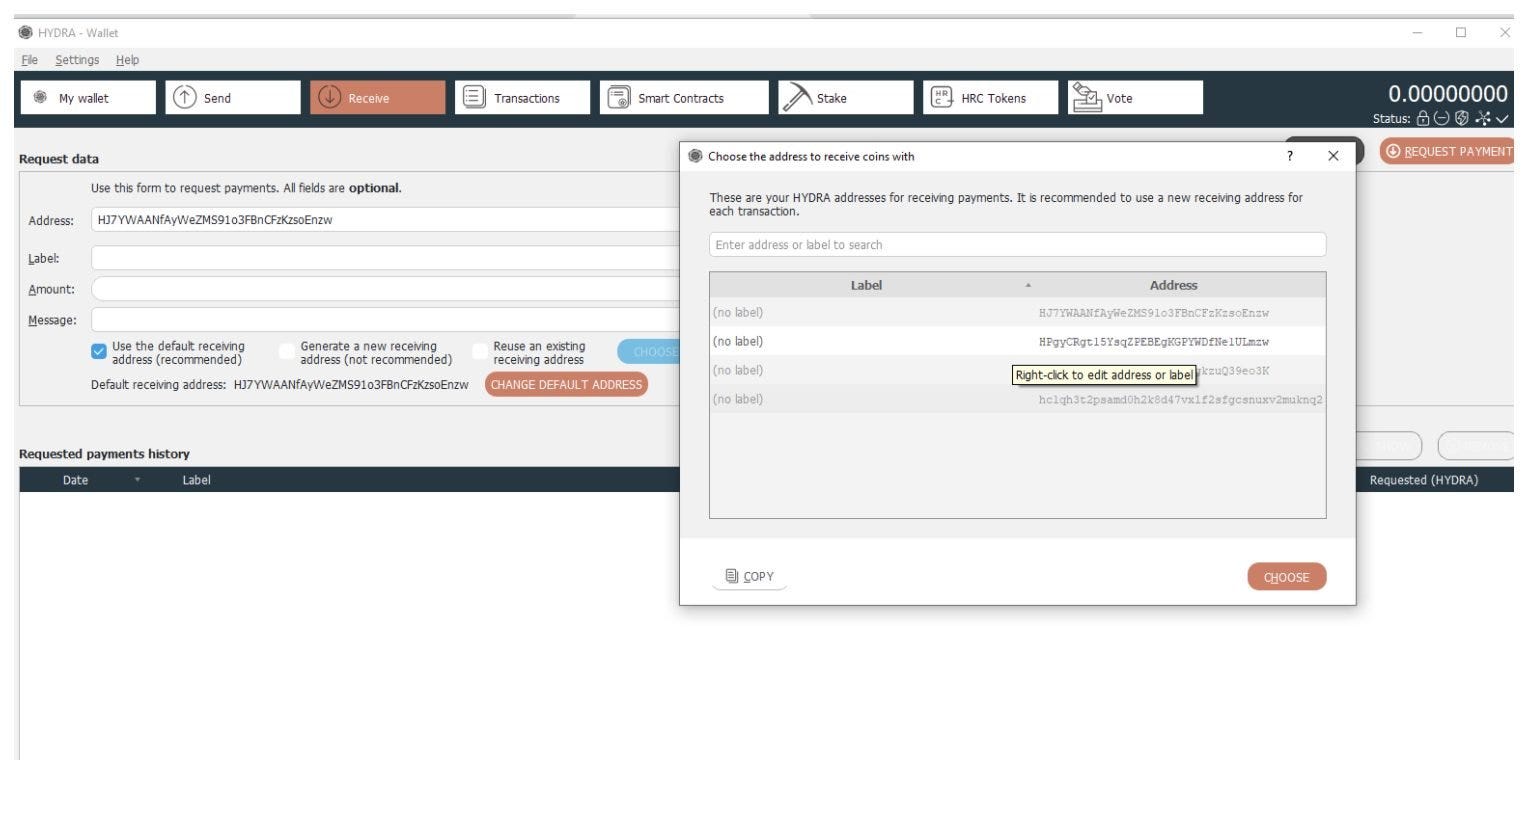Viewport: 1530px width, 822px height.
Task: Click the COPY button in dialog
Action: (x=749, y=576)
